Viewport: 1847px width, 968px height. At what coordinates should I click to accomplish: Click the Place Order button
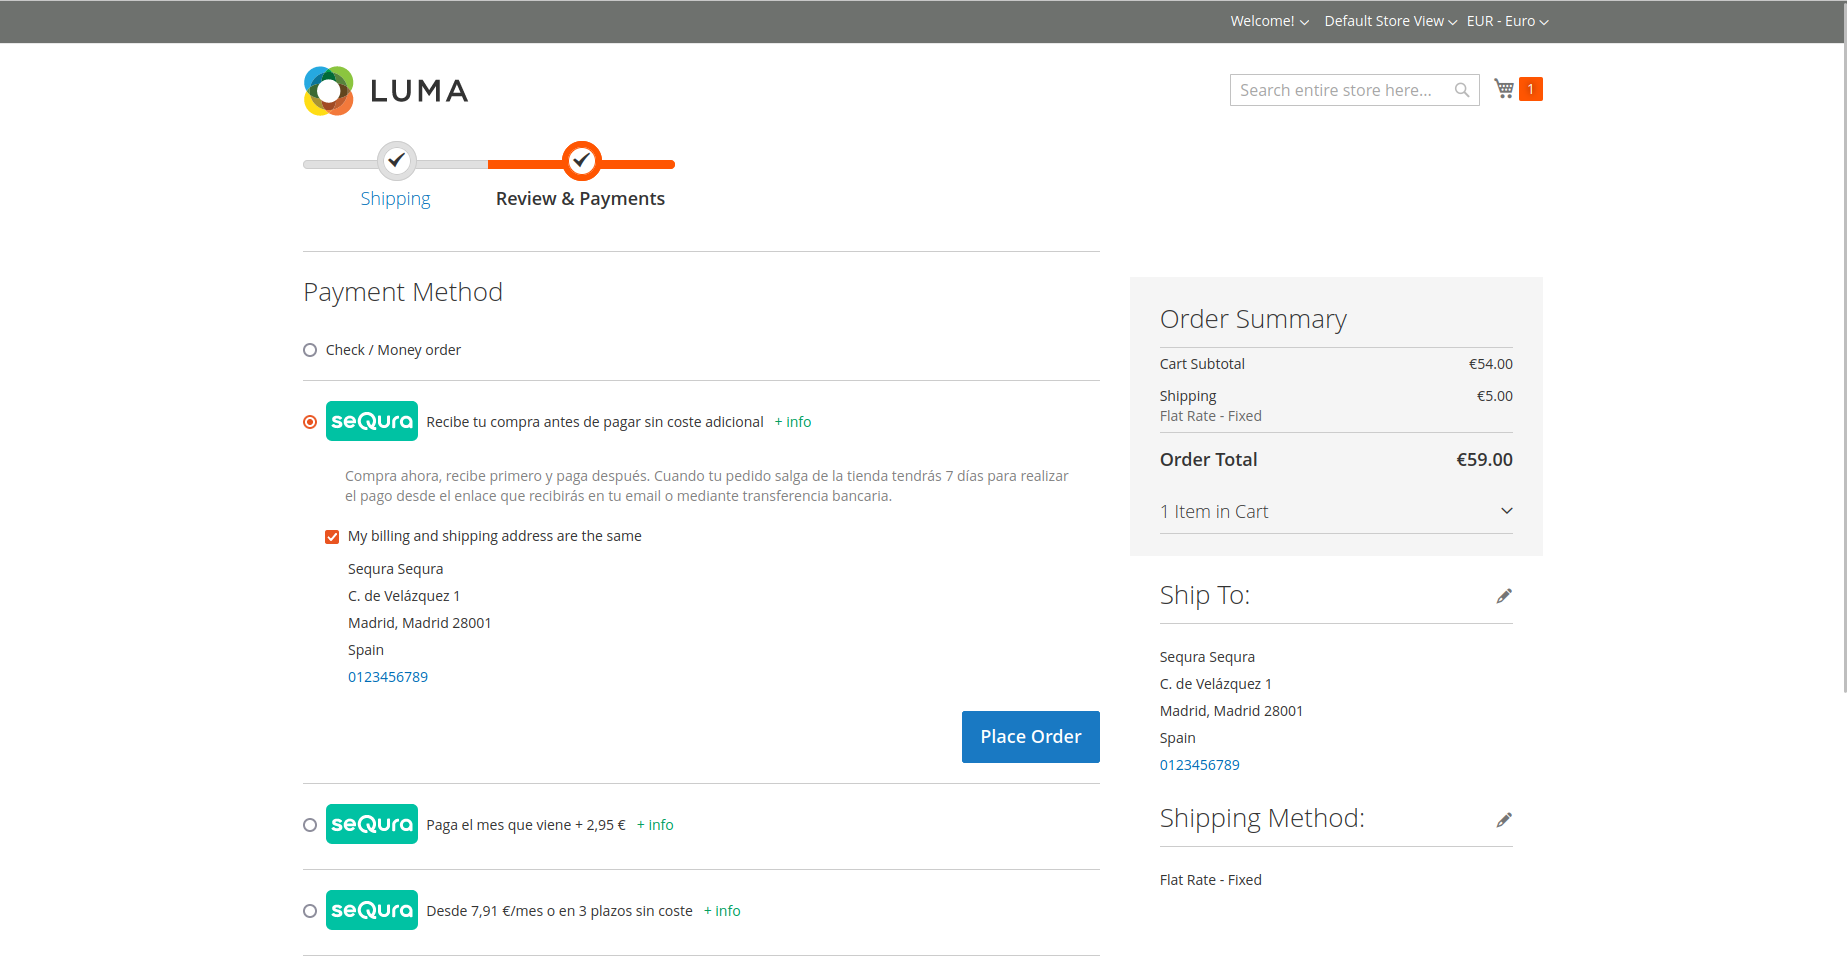coord(1031,737)
